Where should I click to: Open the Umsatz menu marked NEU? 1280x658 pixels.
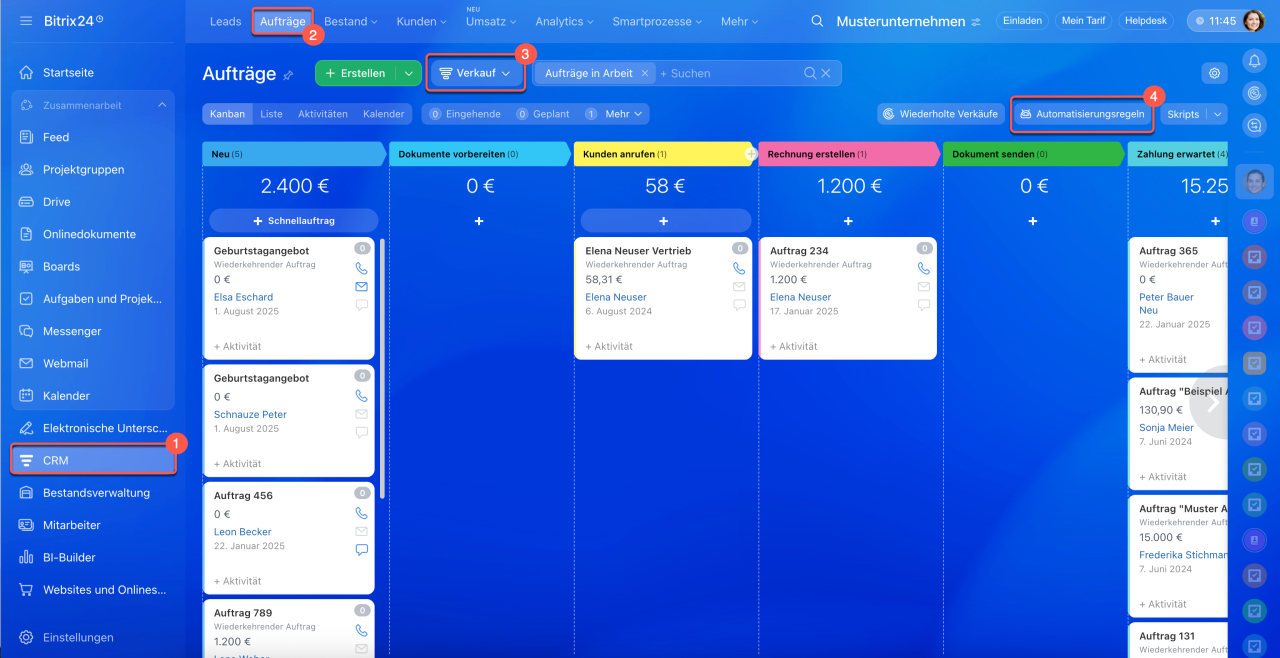pyautogui.click(x=491, y=21)
